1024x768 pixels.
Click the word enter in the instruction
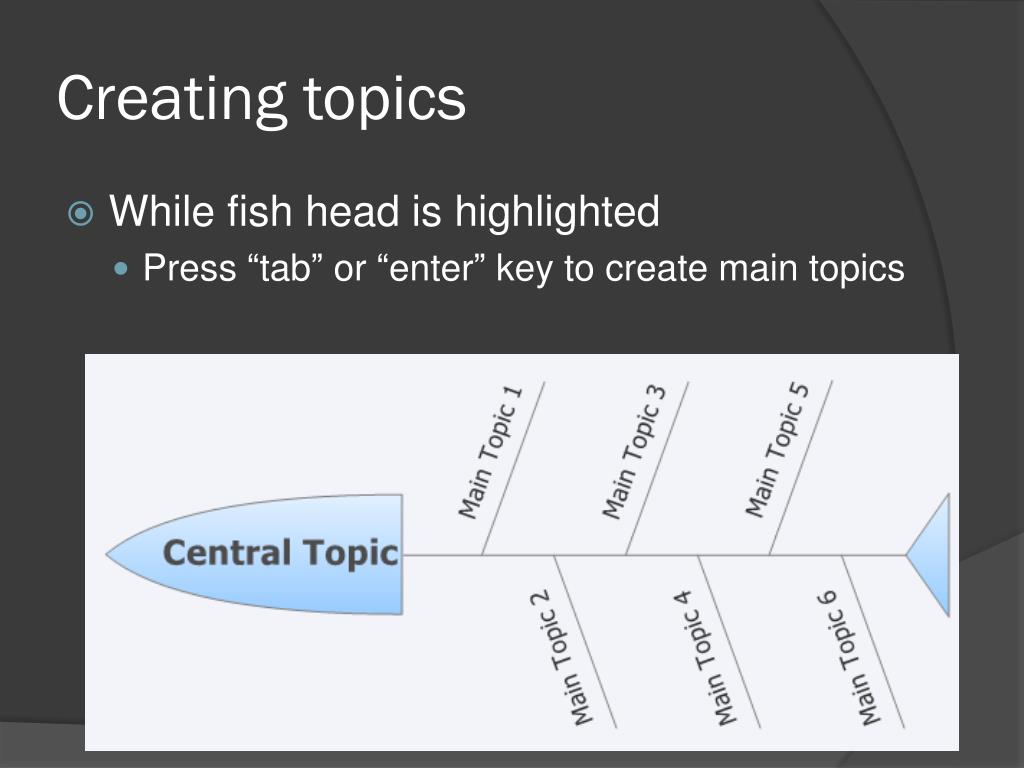pyautogui.click(x=430, y=268)
